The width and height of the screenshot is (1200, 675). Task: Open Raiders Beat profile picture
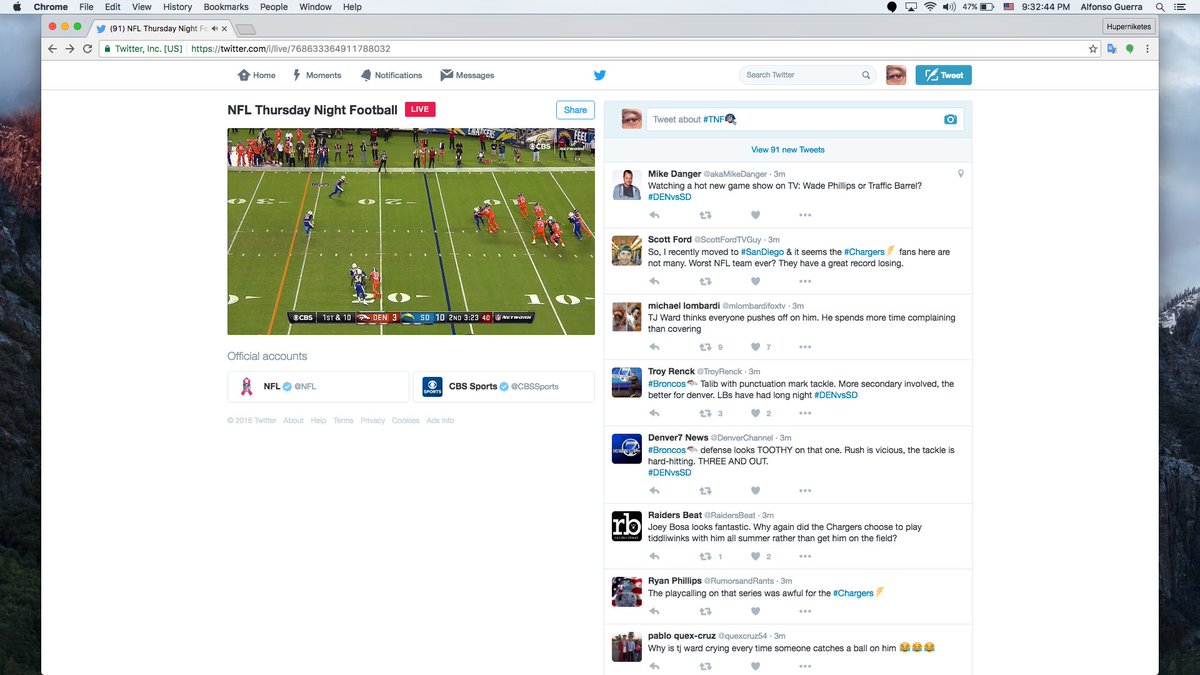[626, 526]
